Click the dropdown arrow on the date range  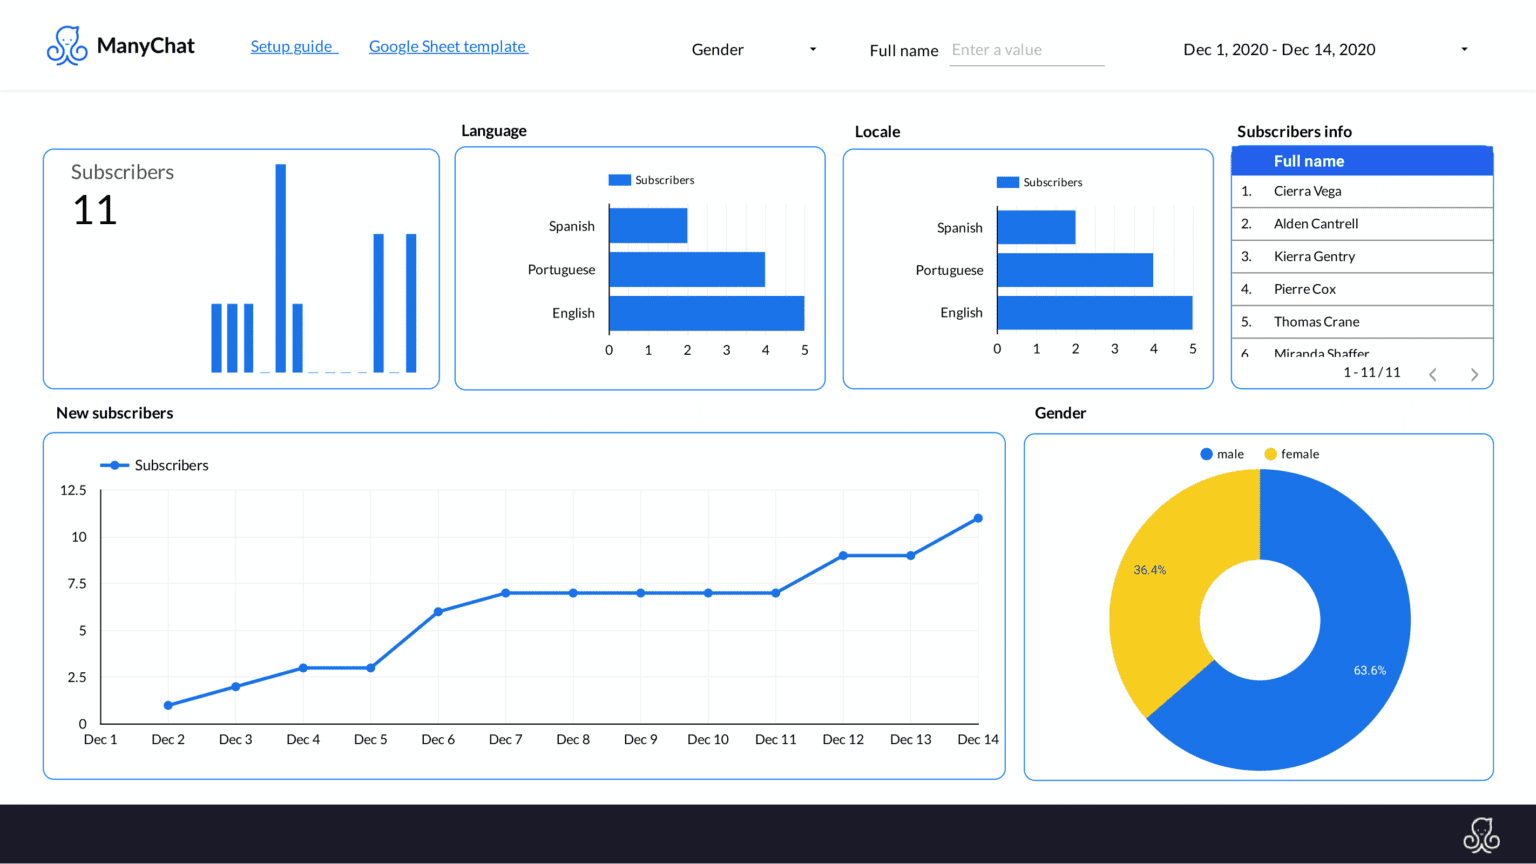click(1464, 48)
